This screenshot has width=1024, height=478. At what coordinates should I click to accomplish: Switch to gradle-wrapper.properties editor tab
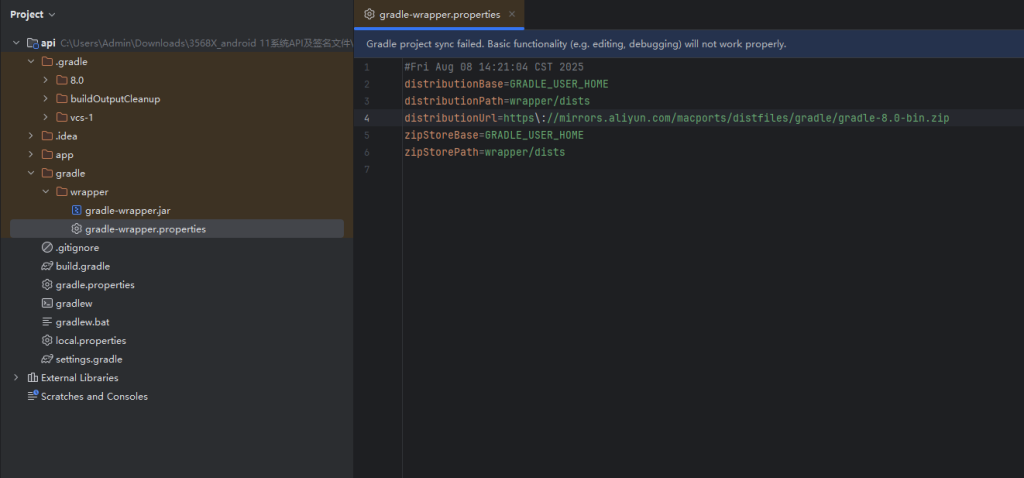439,14
